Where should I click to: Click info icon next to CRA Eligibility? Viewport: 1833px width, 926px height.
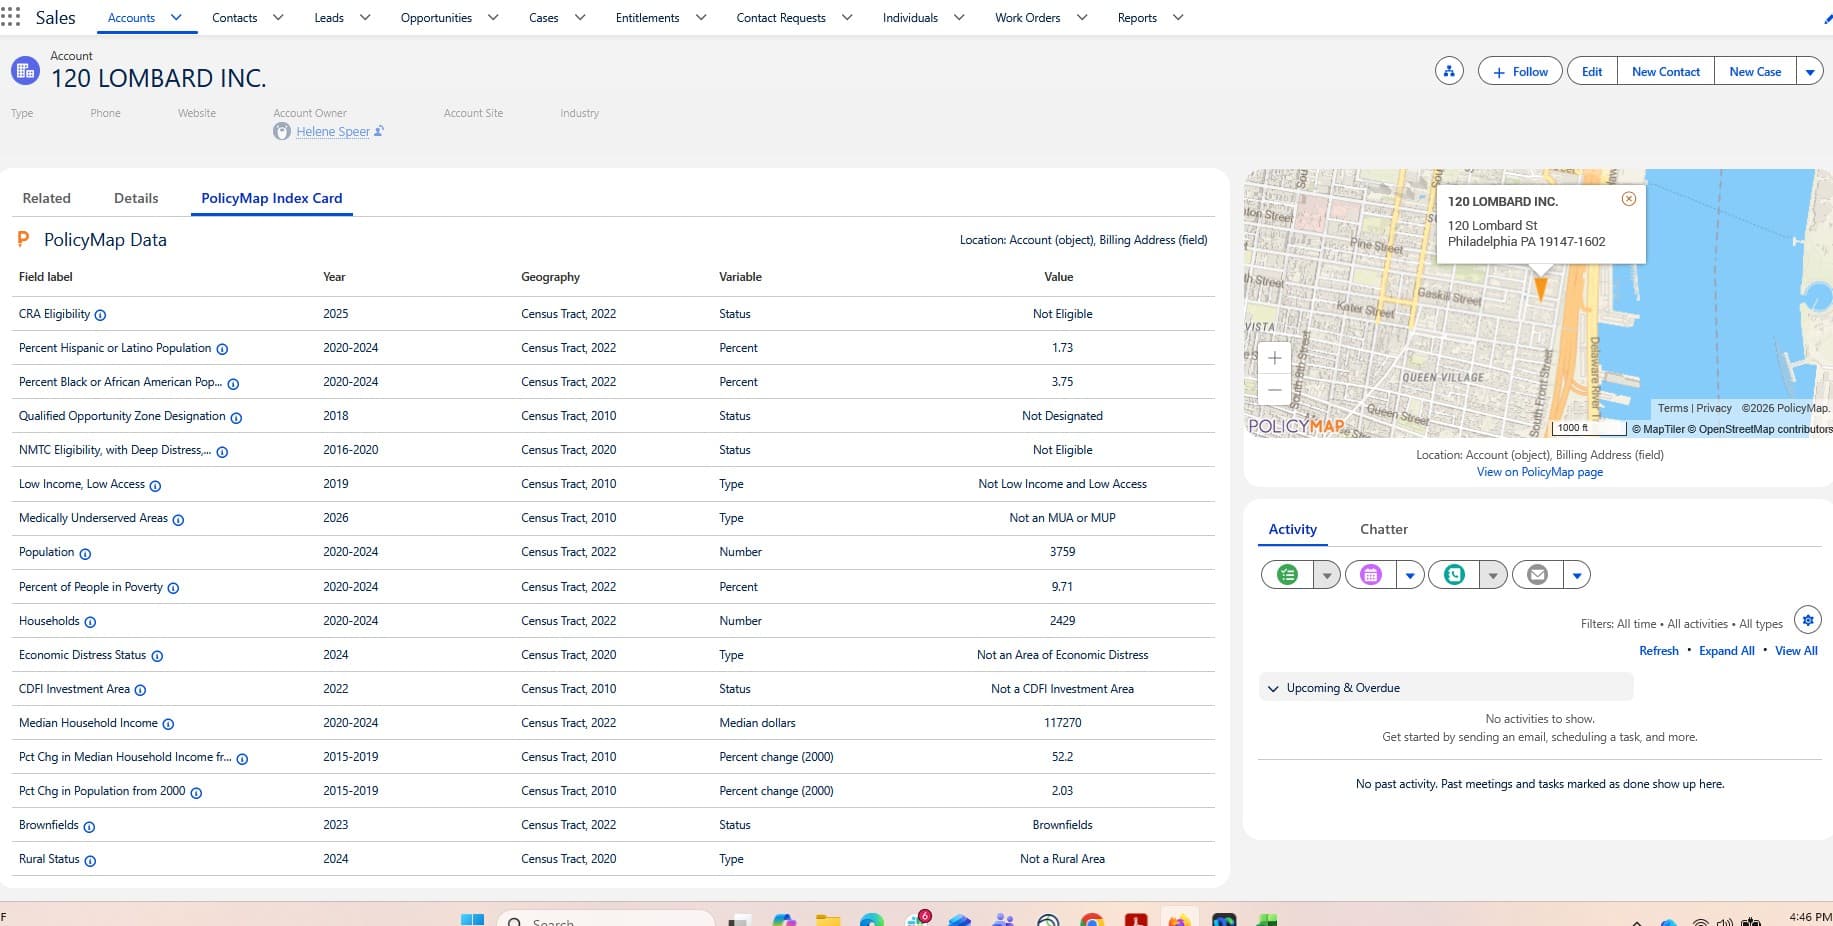pyautogui.click(x=100, y=315)
